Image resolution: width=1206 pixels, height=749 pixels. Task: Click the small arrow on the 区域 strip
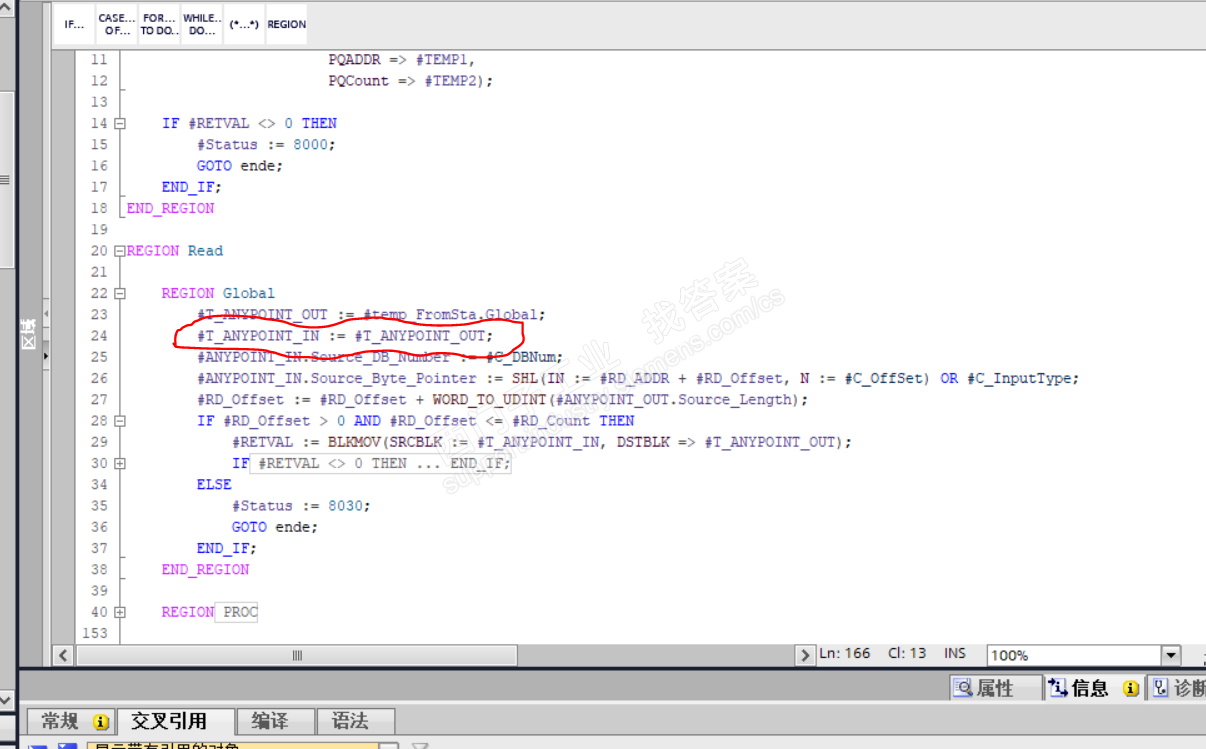click(x=46, y=354)
